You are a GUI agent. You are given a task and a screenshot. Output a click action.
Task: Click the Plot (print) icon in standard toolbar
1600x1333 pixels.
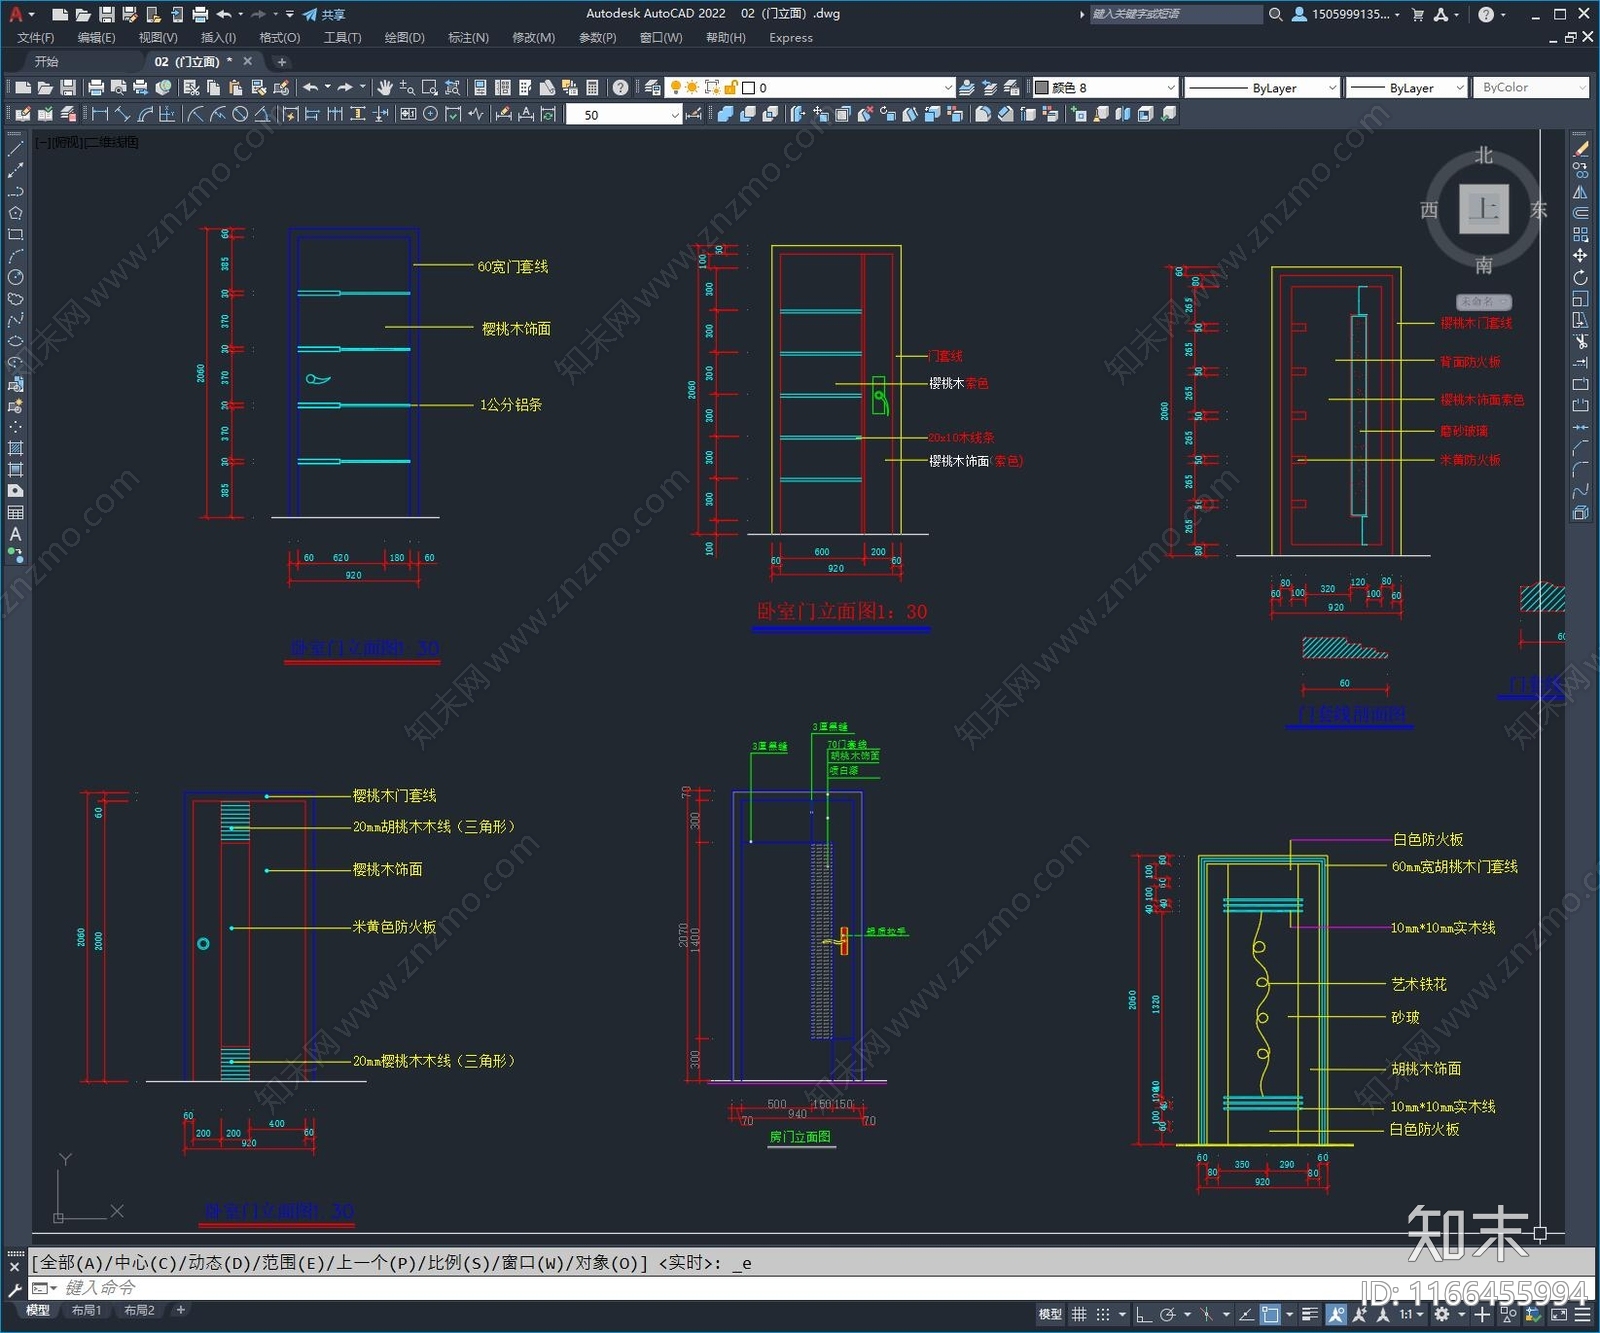pos(96,88)
